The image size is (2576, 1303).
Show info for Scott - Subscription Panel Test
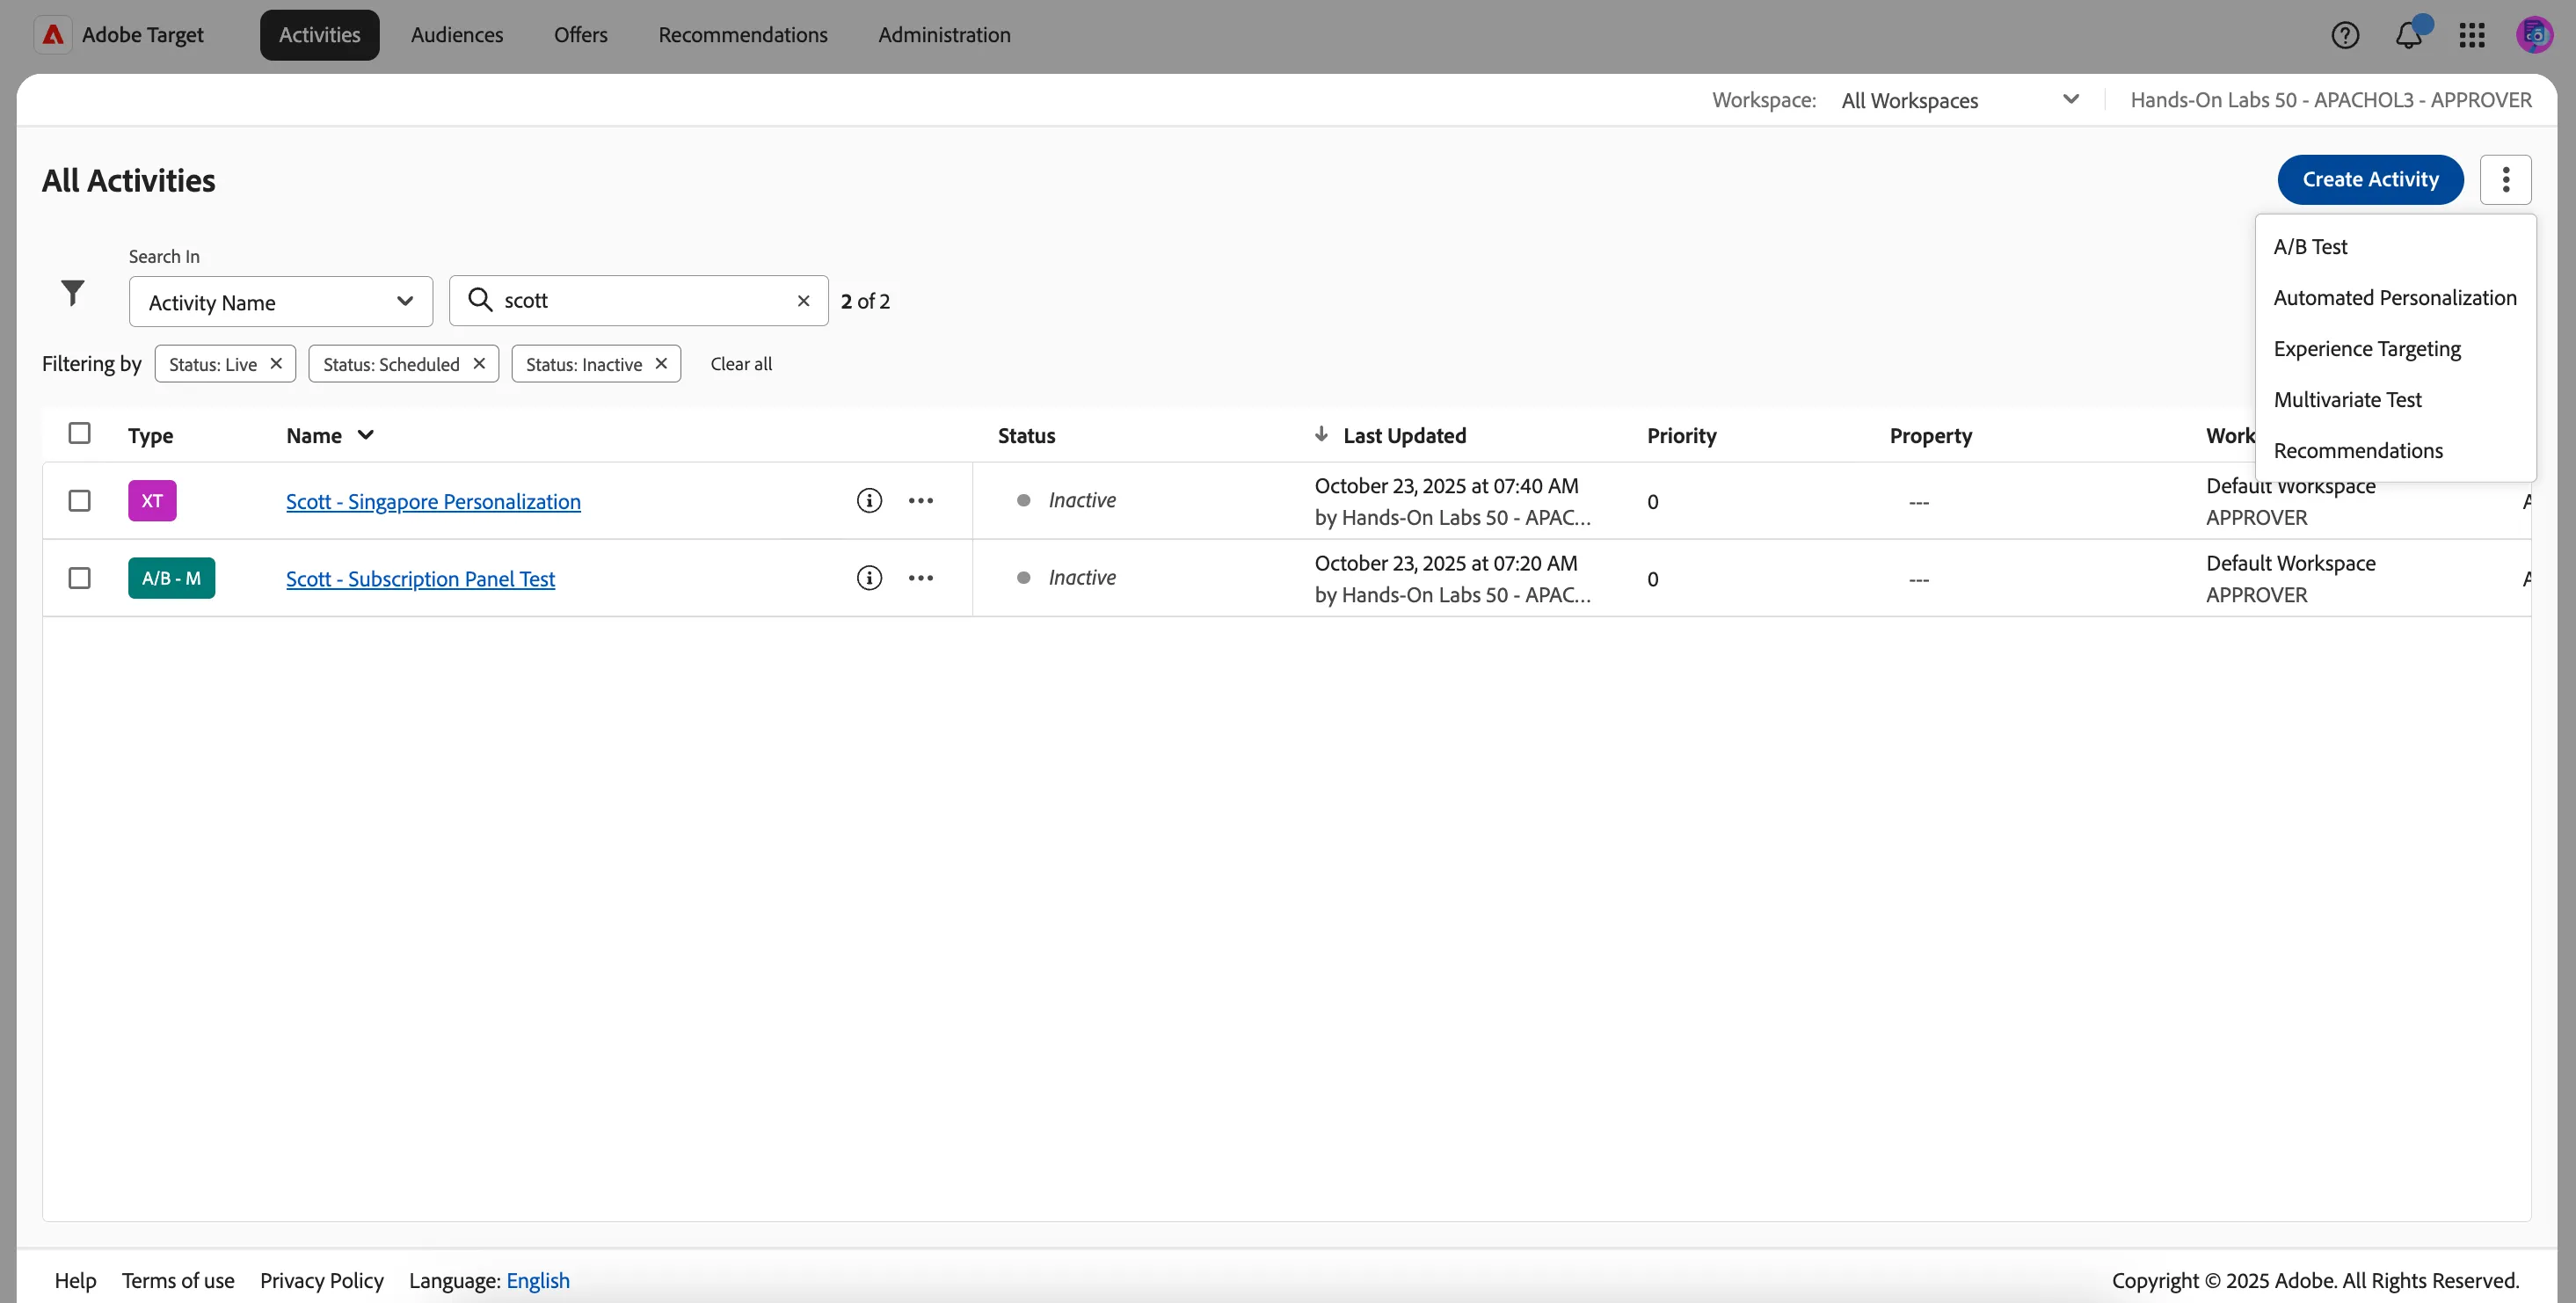pos(869,578)
